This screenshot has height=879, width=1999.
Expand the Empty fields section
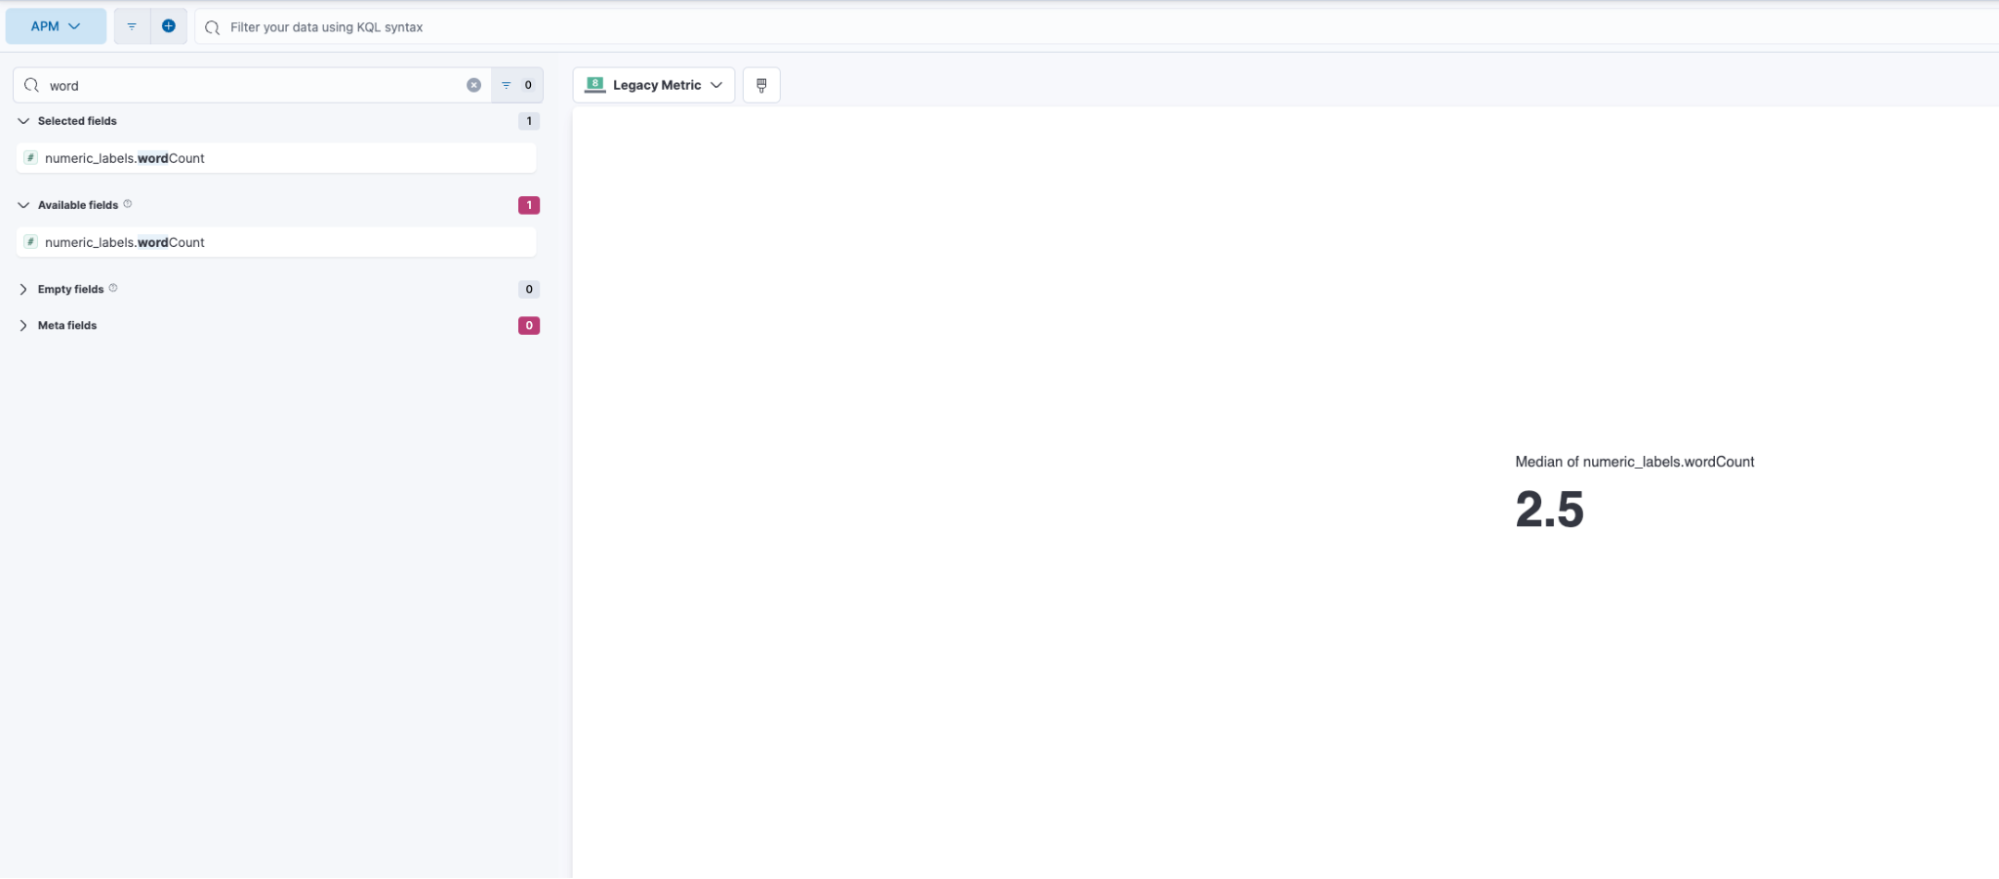pos(24,289)
